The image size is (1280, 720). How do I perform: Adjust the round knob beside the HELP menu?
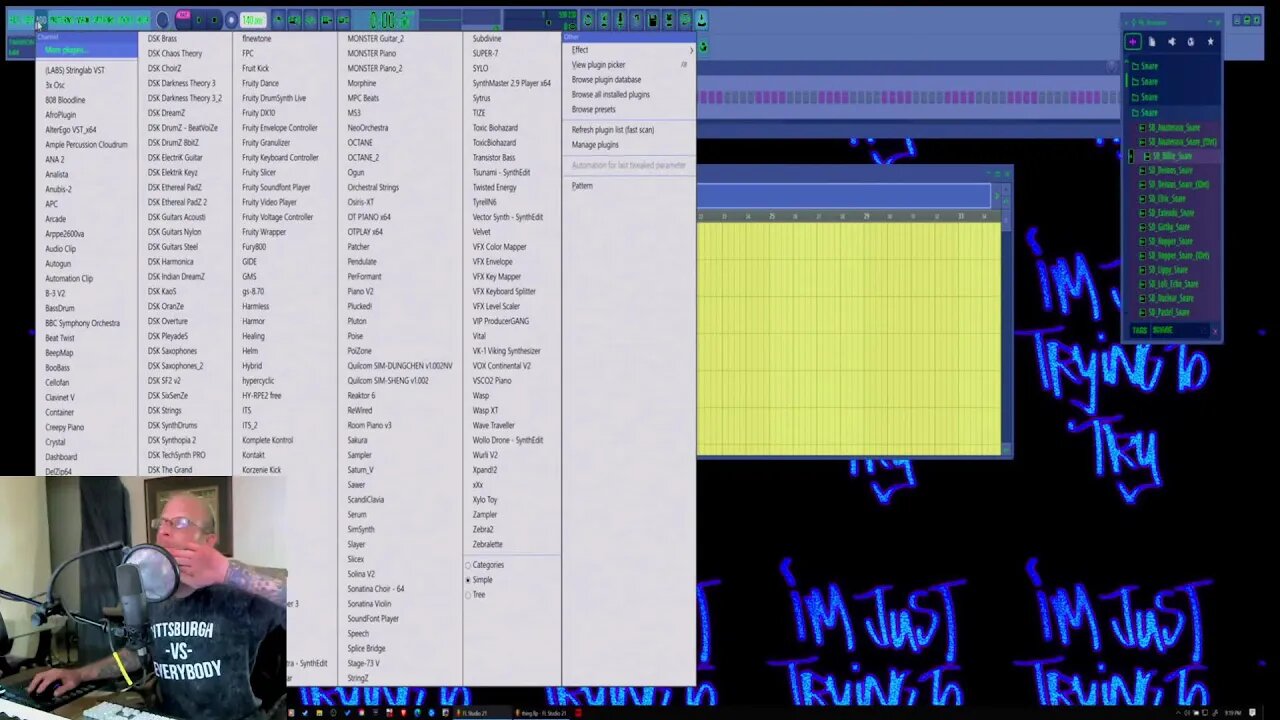164,20
